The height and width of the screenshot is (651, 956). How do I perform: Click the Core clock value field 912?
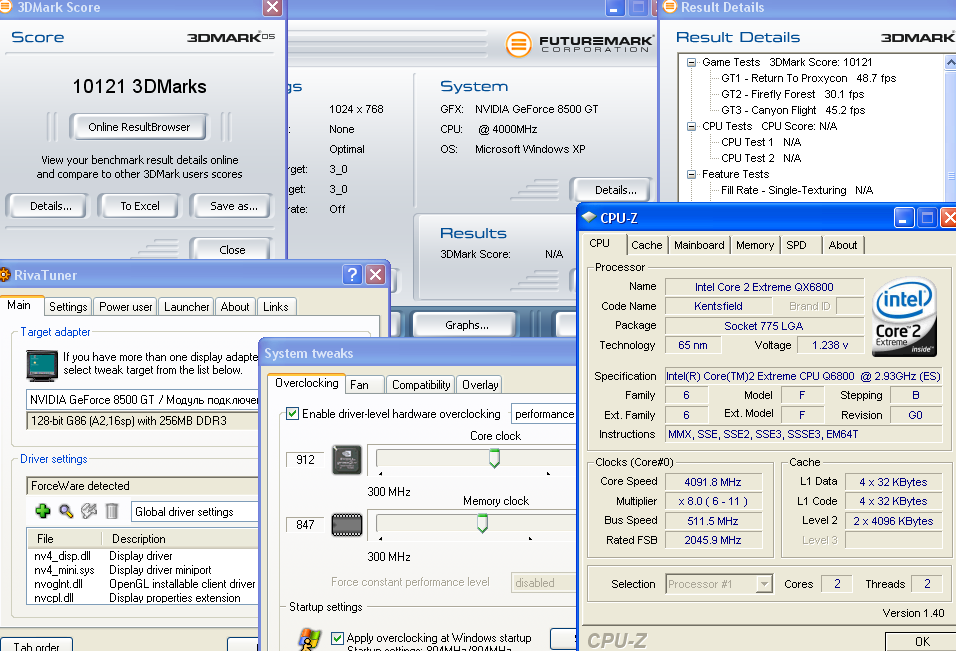[x=305, y=460]
